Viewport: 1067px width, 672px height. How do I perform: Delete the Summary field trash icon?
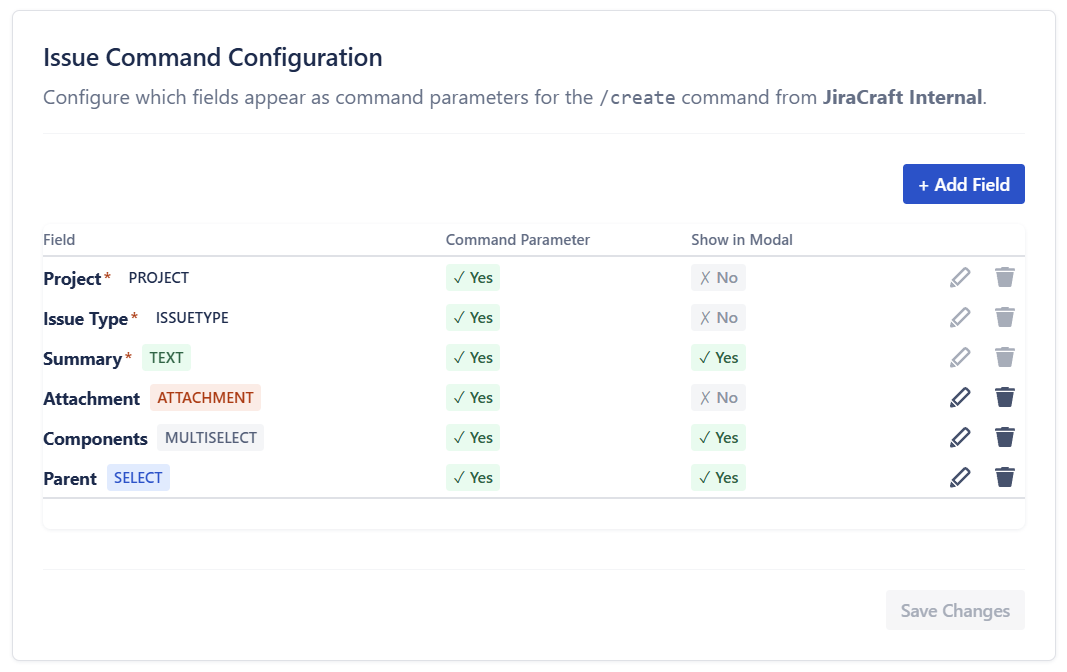pyautogui.click(x=1004, y=358)
